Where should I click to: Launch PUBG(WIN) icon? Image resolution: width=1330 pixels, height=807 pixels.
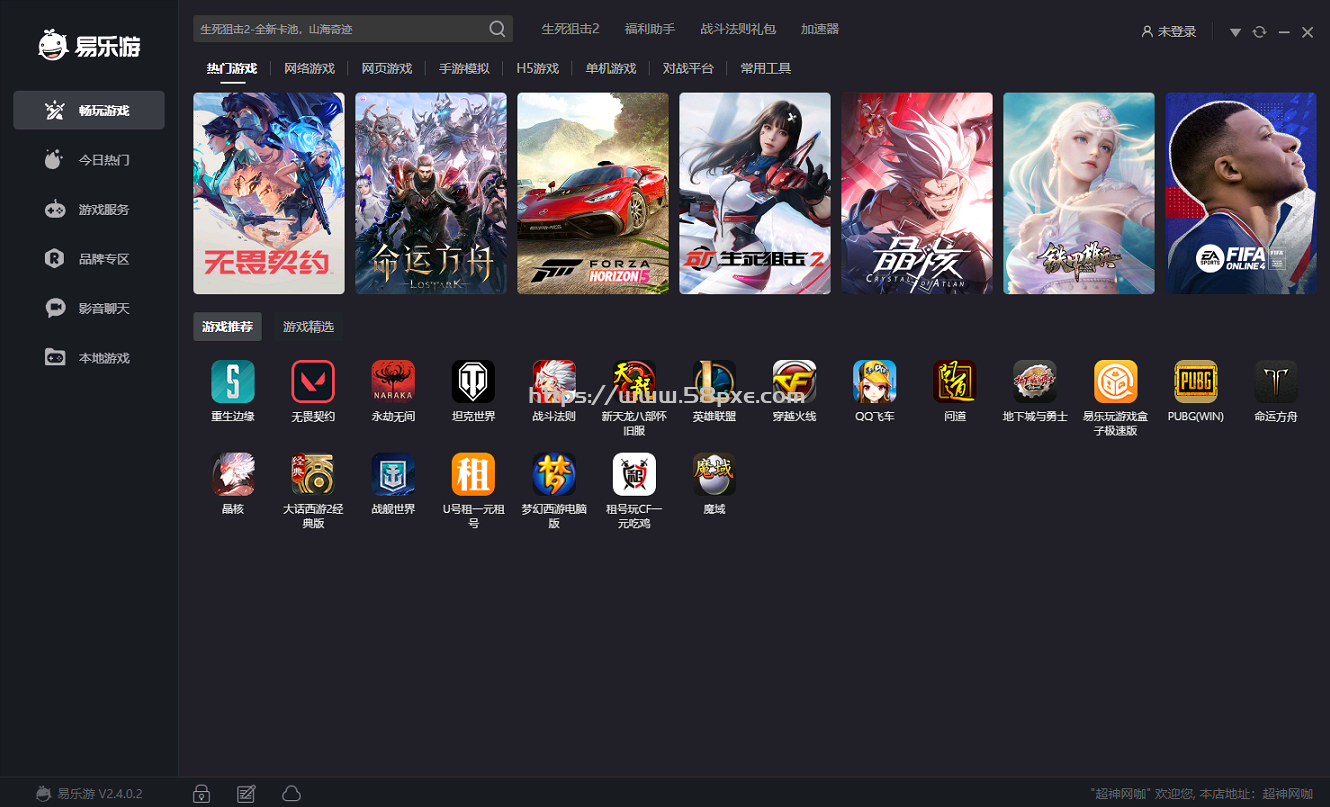point(1196,382)
